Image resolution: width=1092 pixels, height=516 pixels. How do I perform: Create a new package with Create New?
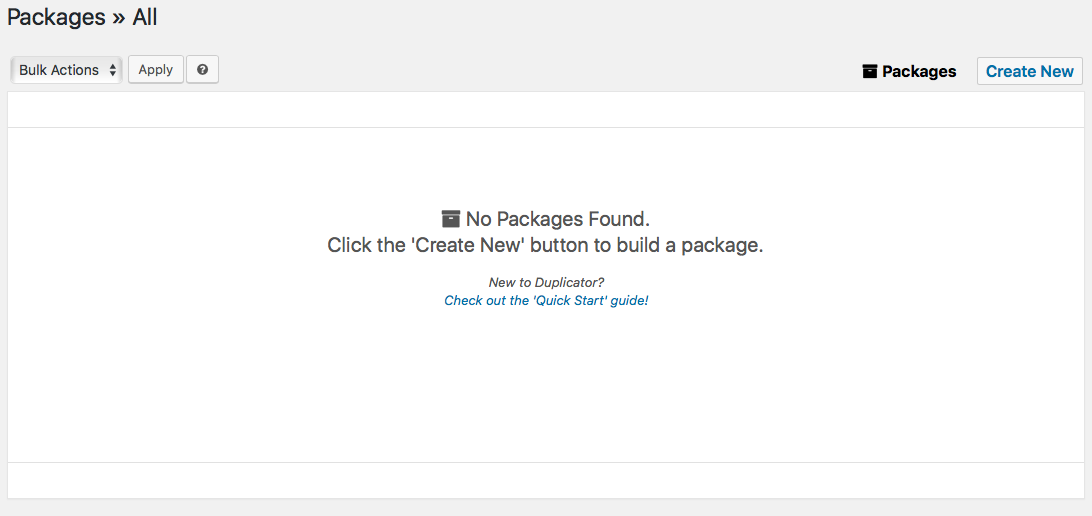coord(1030,71)
